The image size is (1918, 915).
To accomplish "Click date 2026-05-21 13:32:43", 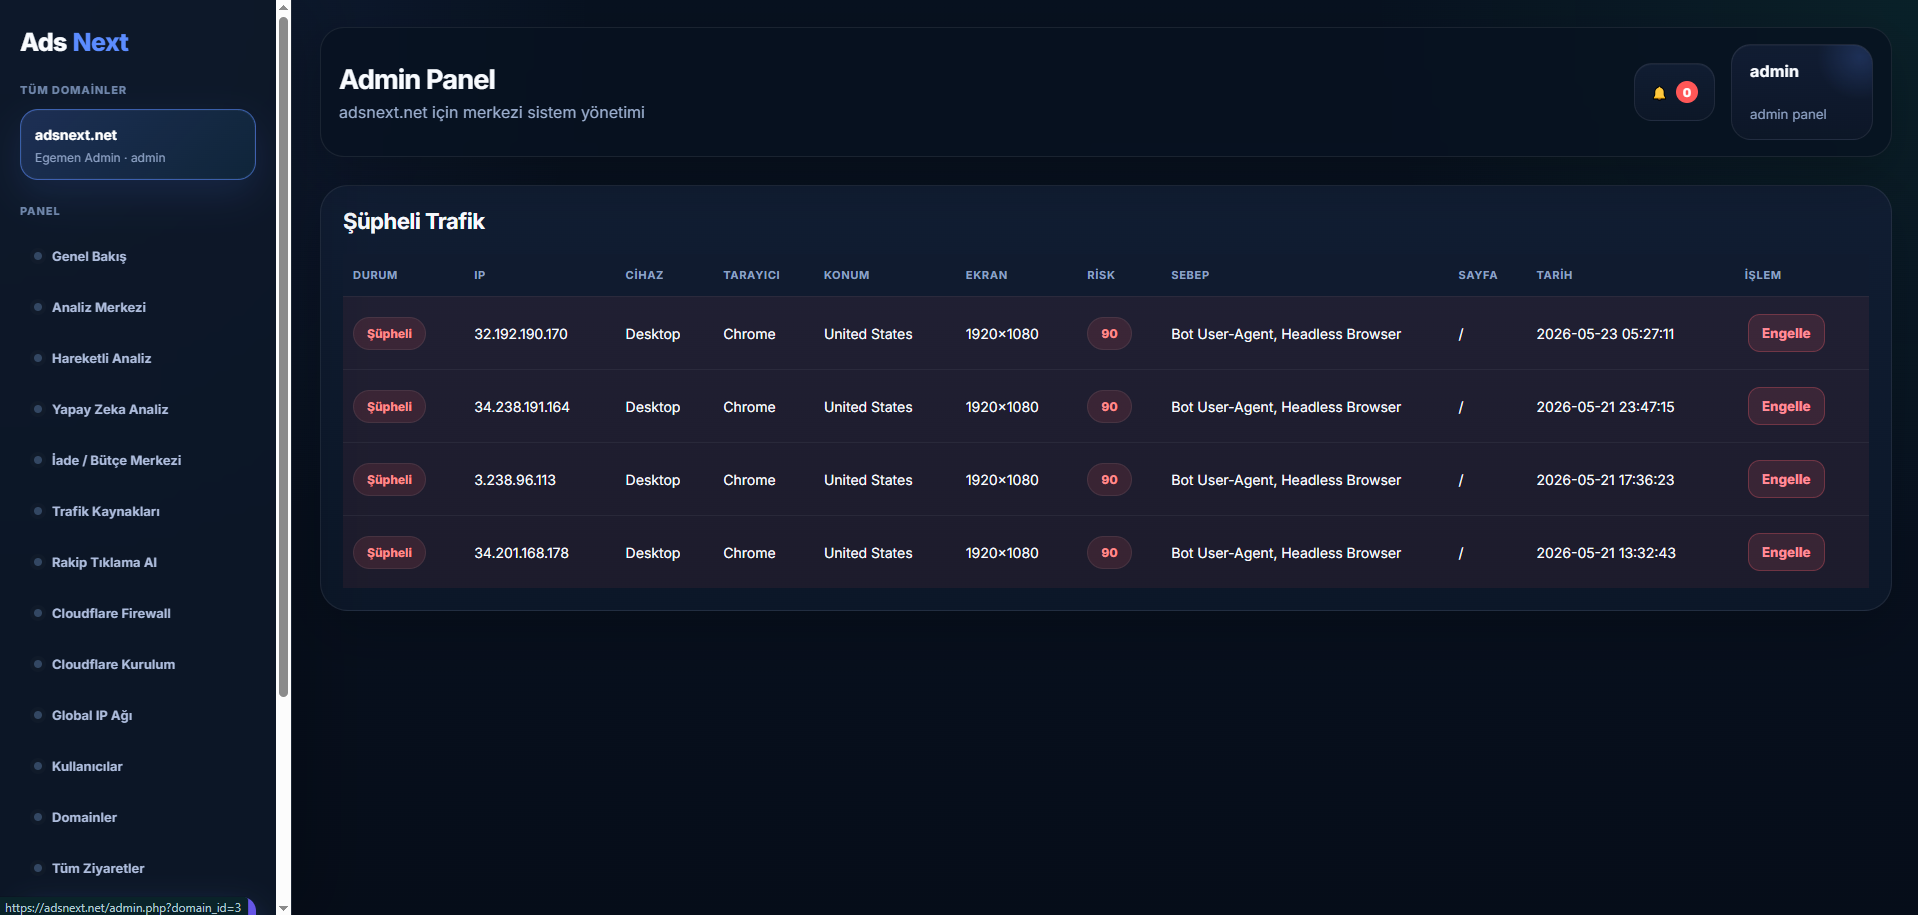I will (x=1606, y=553).
